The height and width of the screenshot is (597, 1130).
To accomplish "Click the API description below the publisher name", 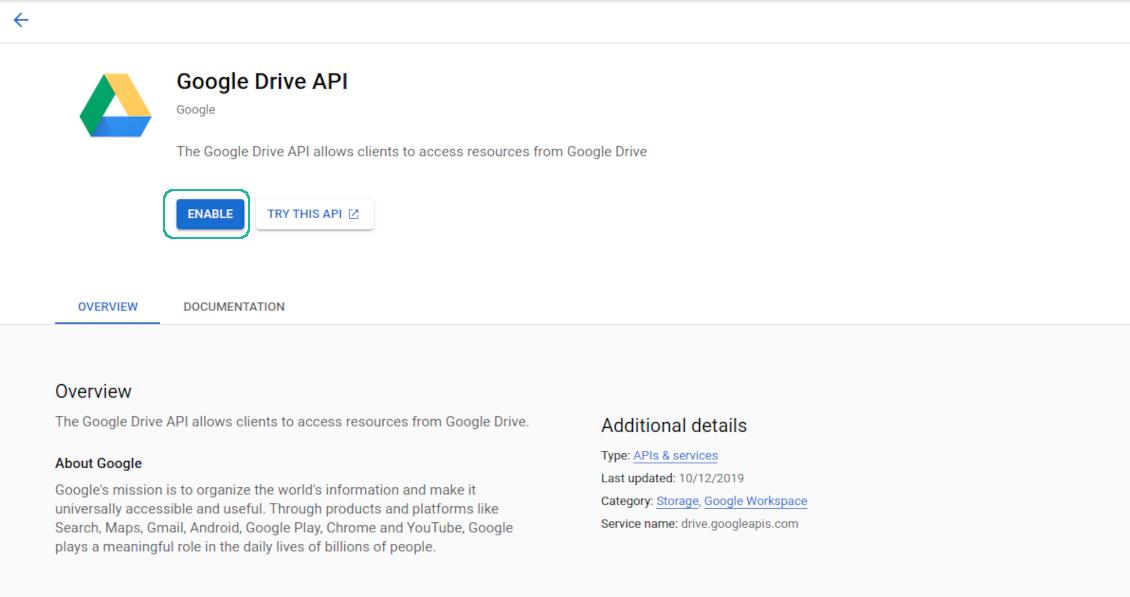I will 411,152.
